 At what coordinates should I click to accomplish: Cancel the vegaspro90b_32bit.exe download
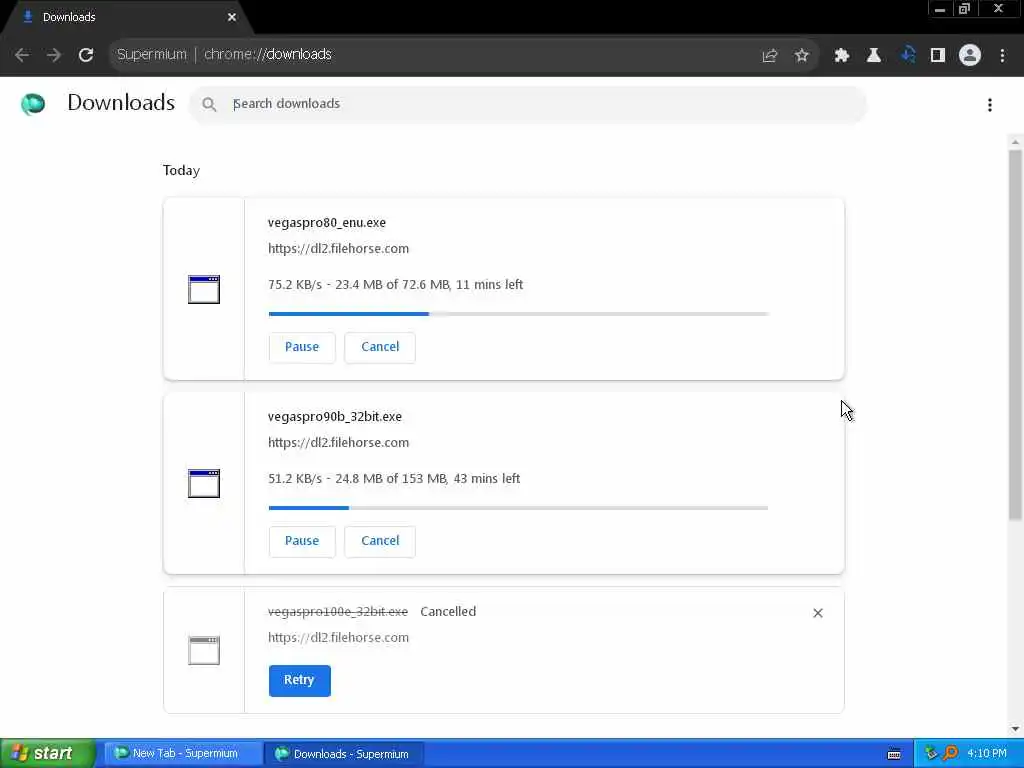click(x=380, y=541)
